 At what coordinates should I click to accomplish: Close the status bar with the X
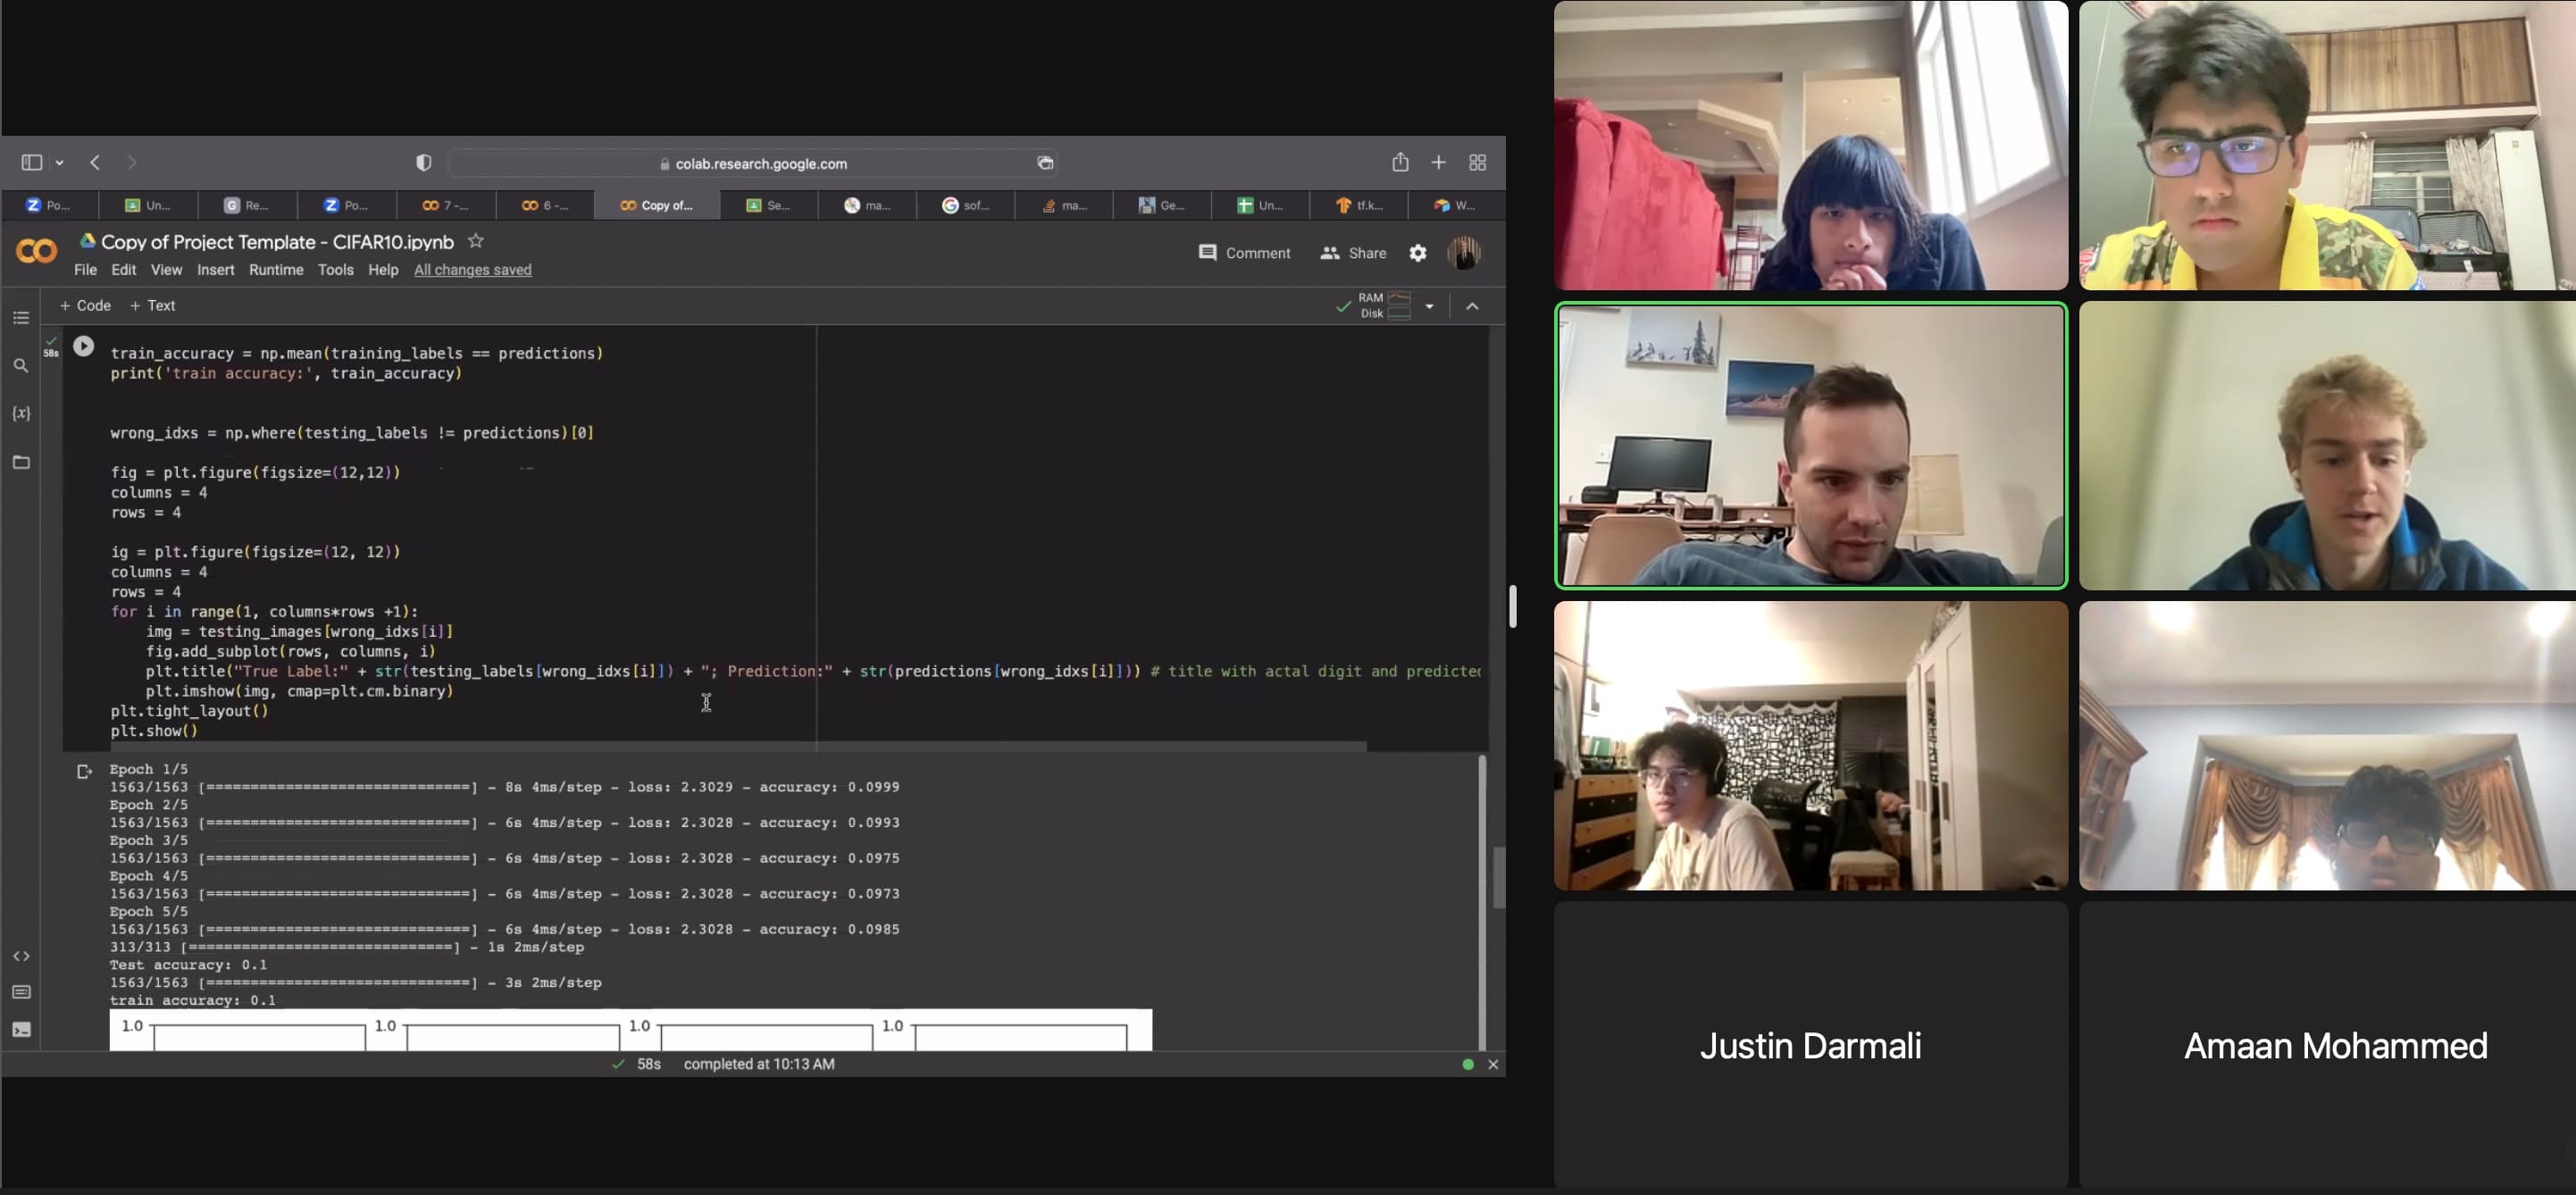[x=1493, y=1064]
